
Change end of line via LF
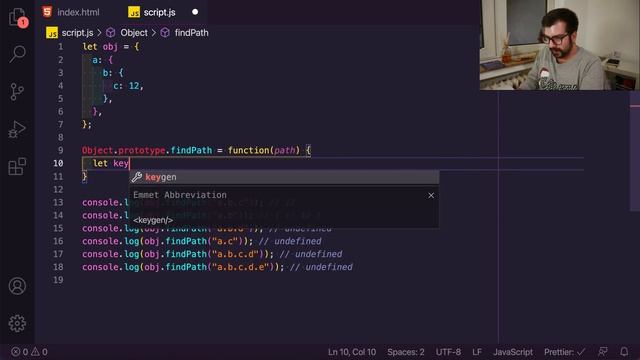(x=477, y=352)
